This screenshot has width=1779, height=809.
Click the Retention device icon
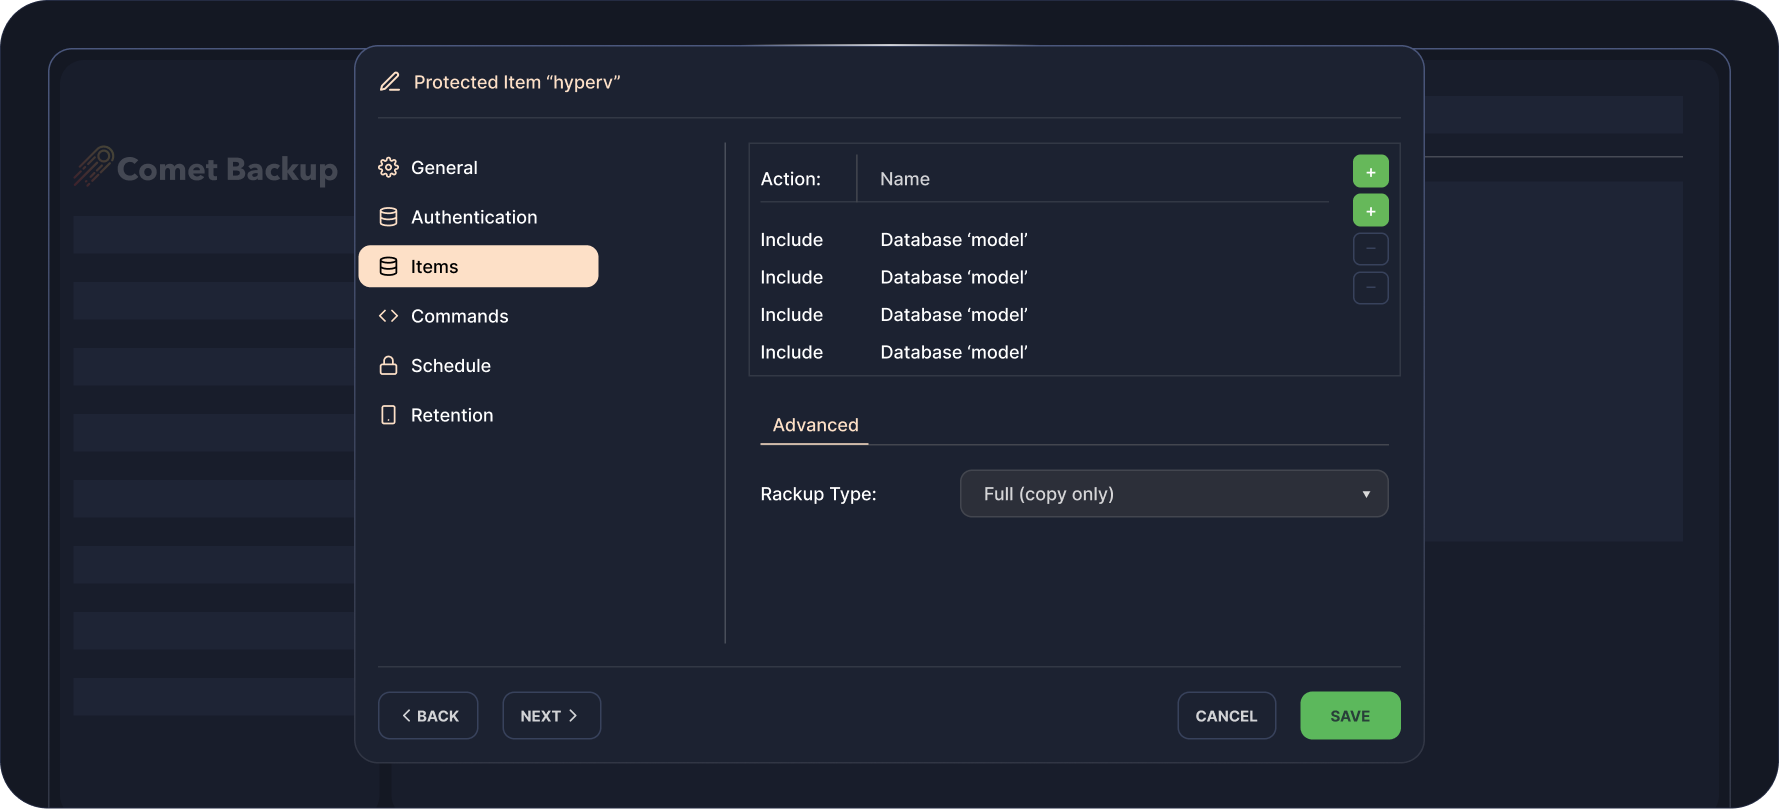tap(389, 415)
